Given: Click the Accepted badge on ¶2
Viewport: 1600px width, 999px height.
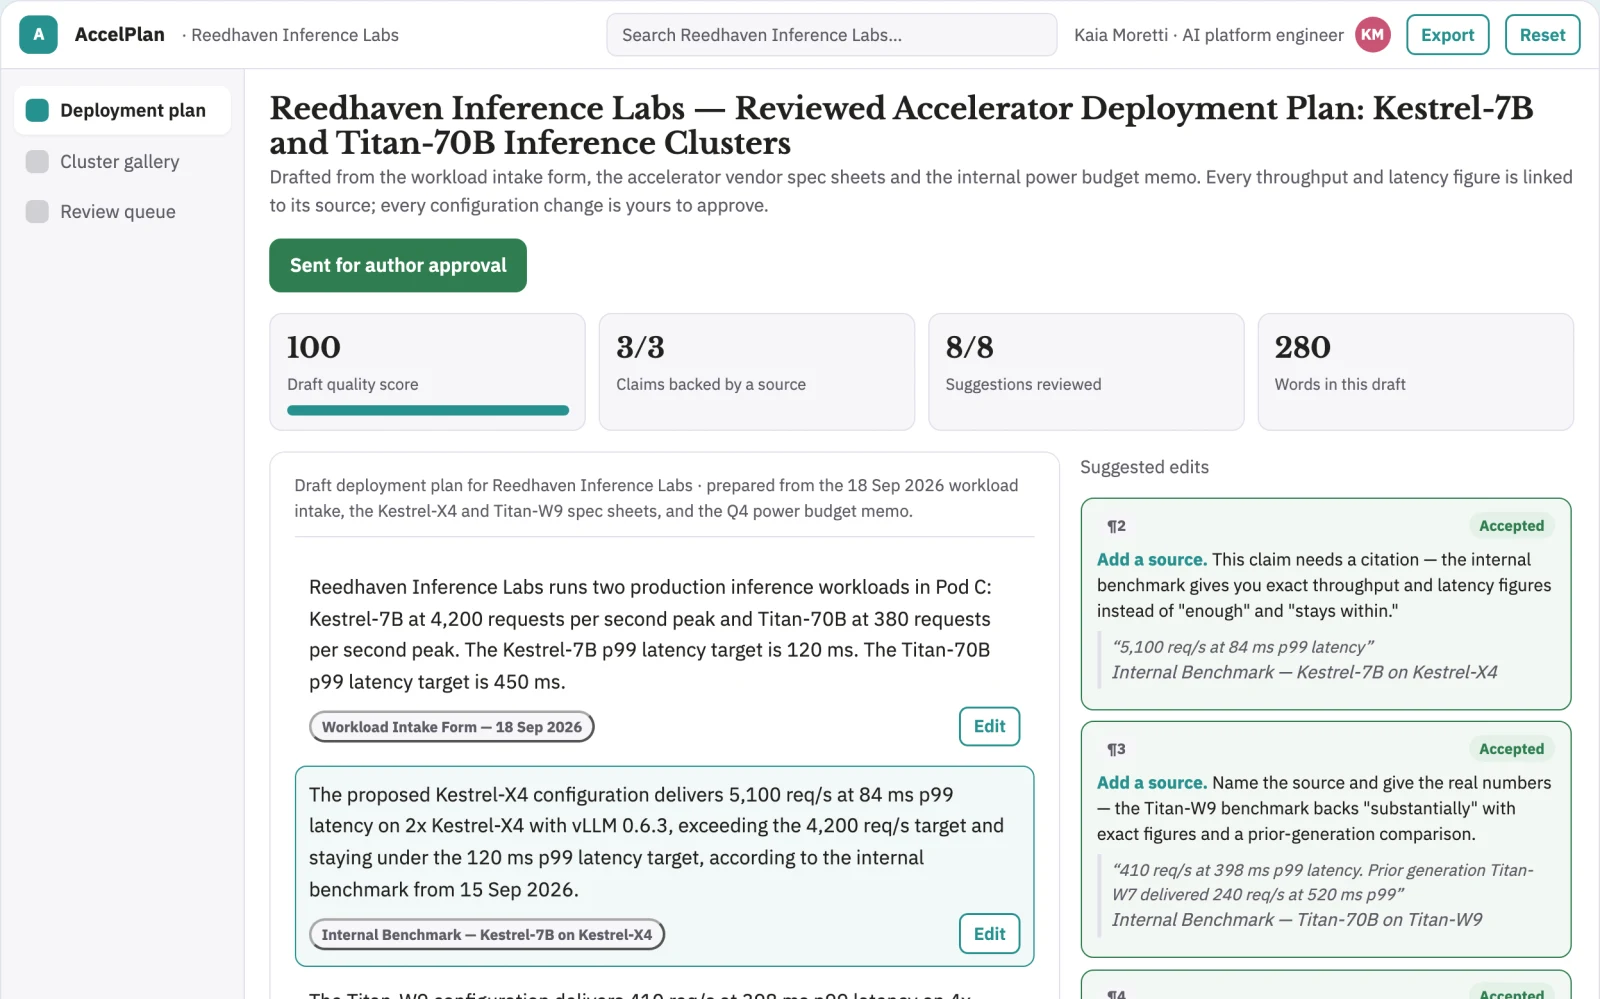Looking at the screenshot, I should coord(1511,526).
